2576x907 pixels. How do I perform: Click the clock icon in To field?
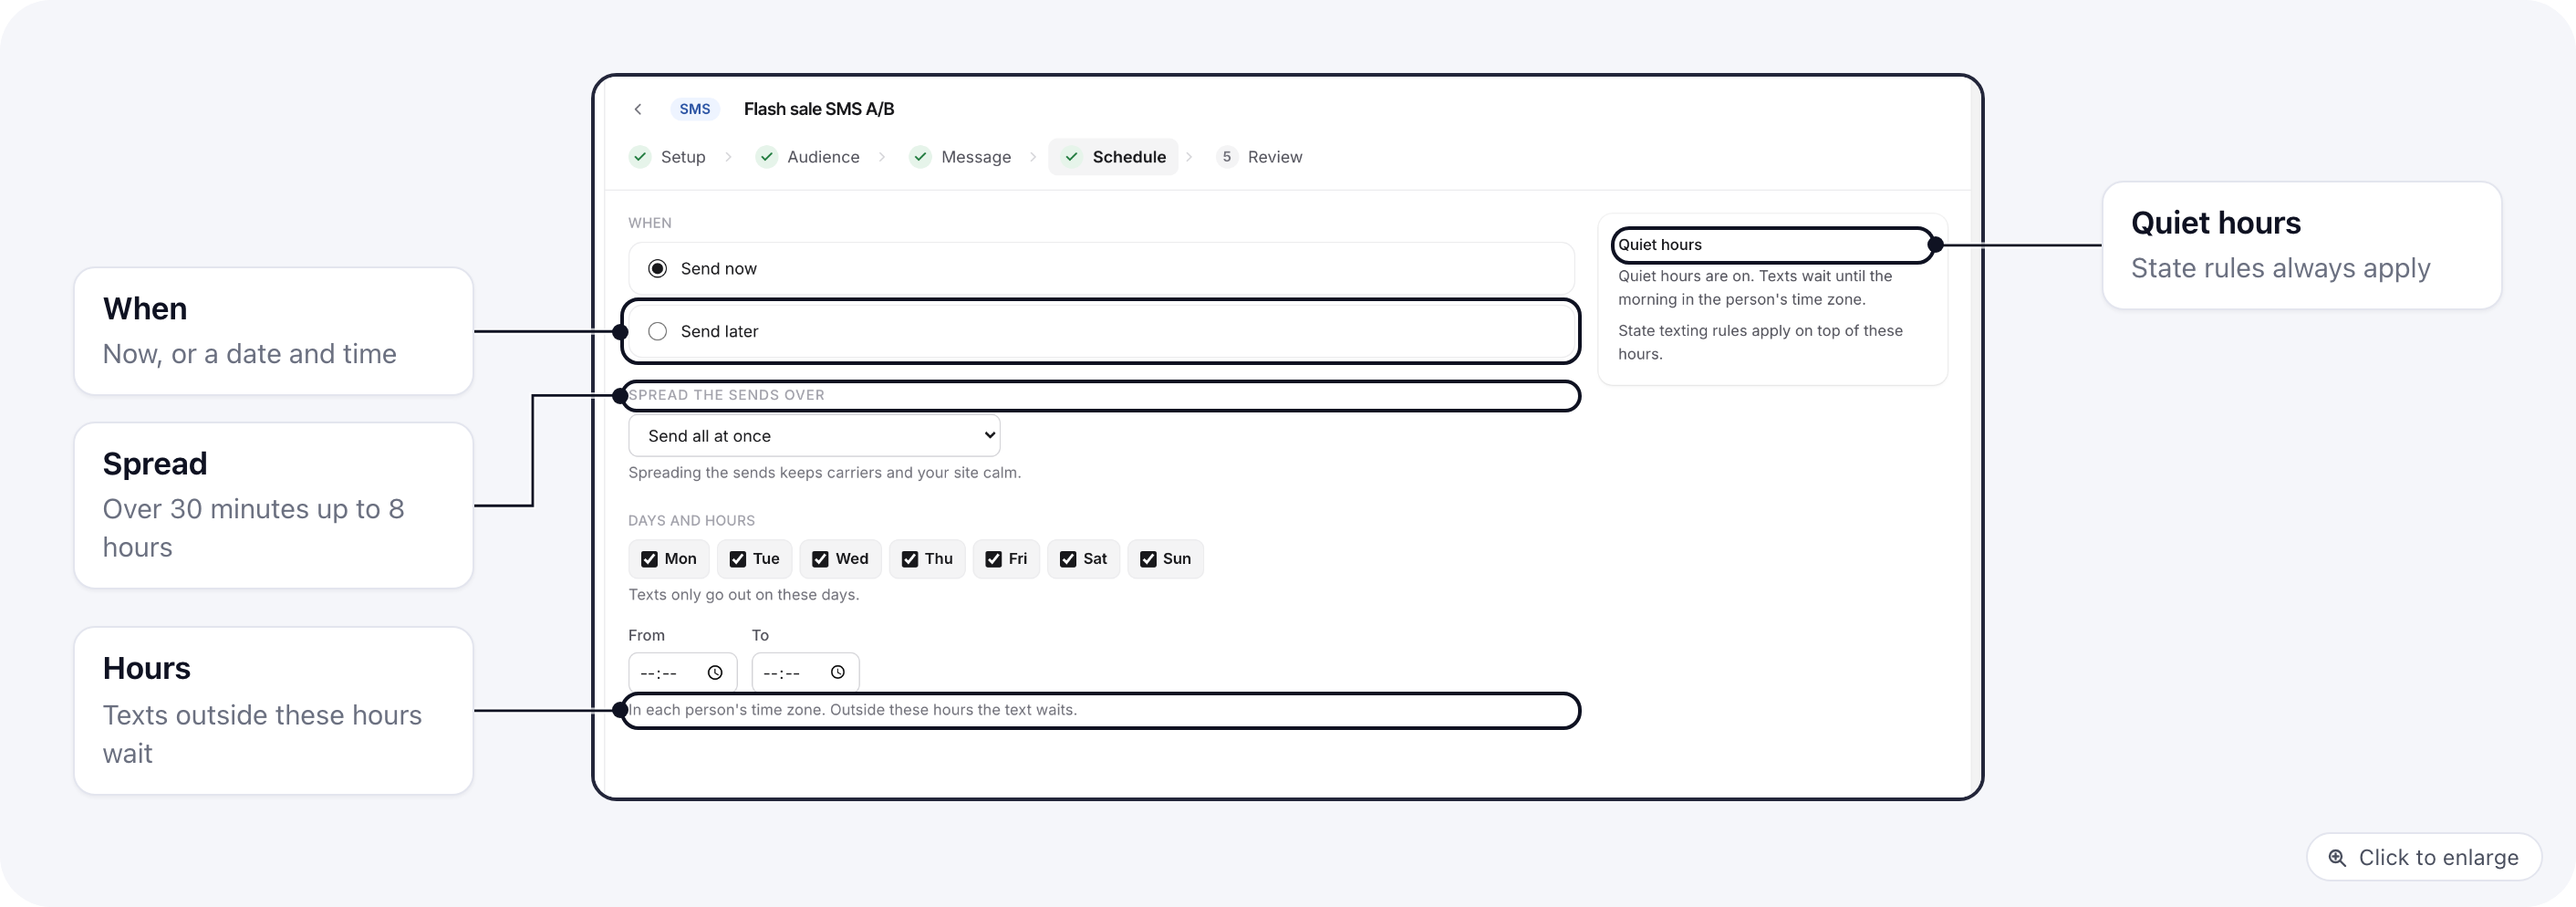click(x=838, y=673)
